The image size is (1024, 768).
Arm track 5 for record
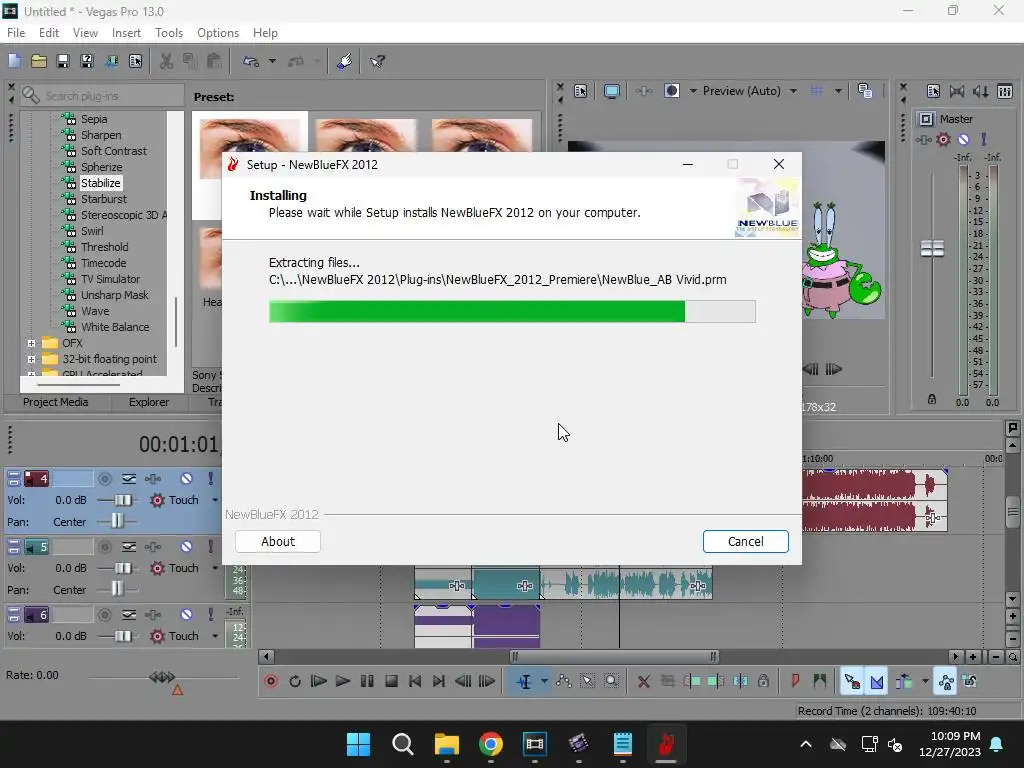click(x=104, y=547)
